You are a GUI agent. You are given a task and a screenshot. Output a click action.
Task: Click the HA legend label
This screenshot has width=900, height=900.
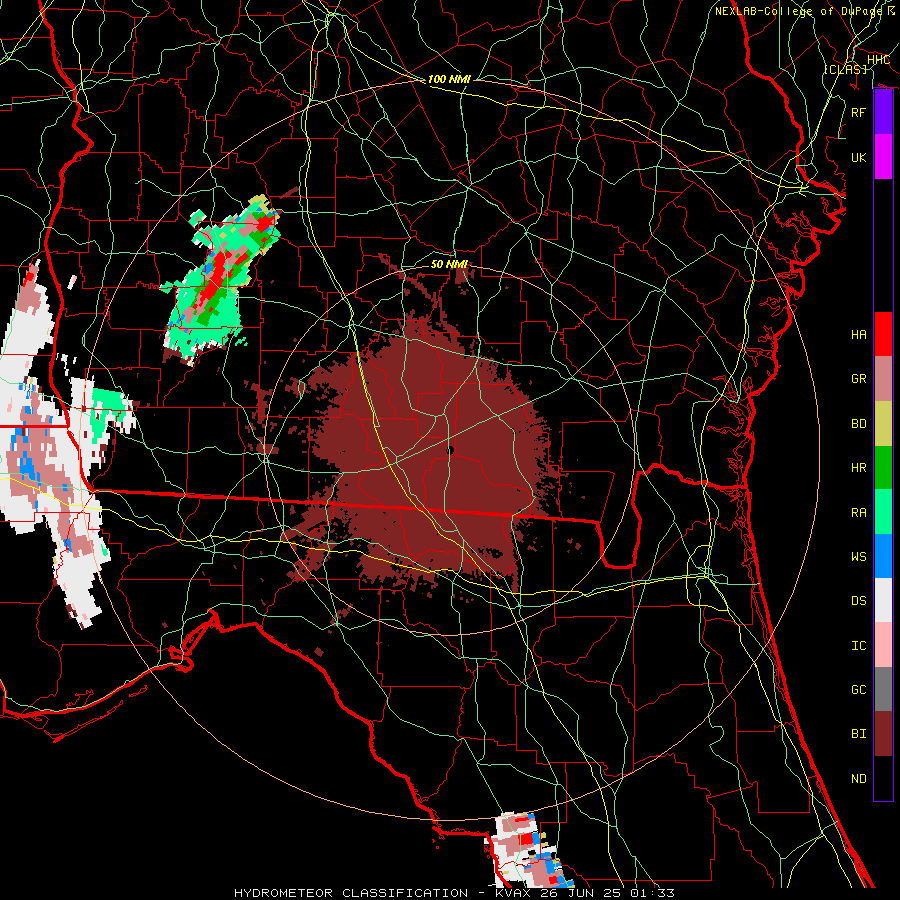click(859, 335)
